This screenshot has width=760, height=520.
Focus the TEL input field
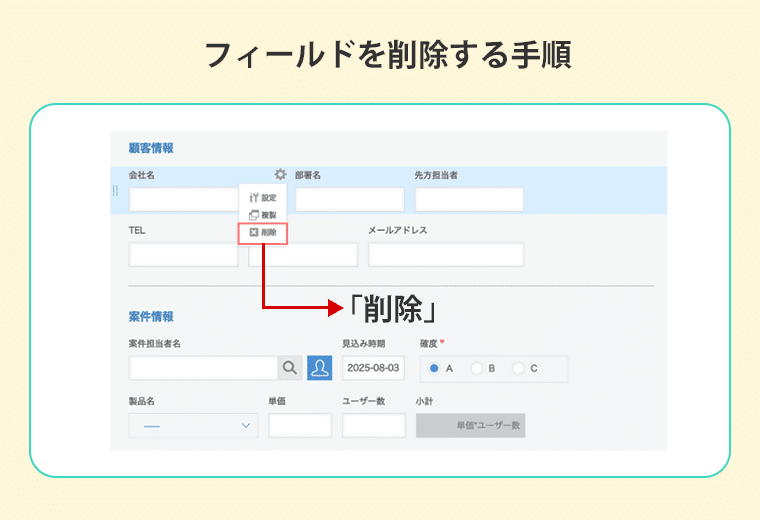coord(184,254)
